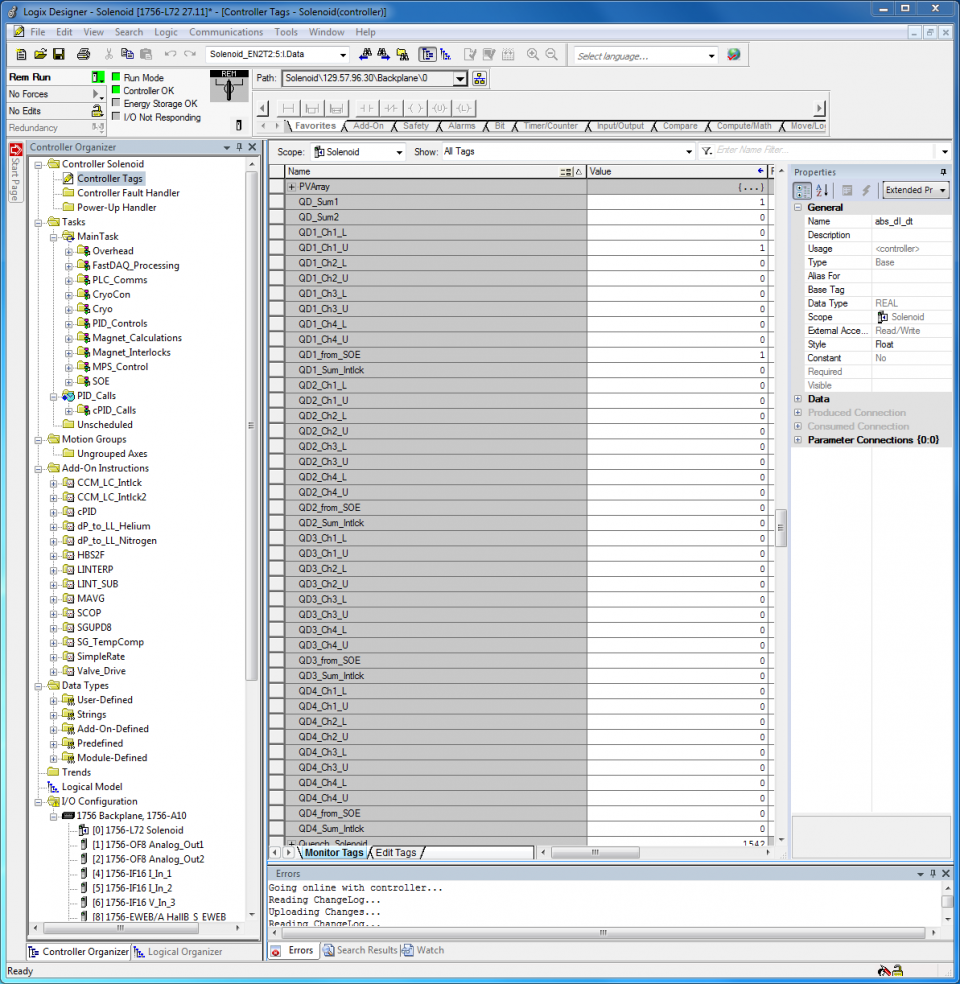960x984 pixels.
Task: Select the categorized view icon in Properties
Action: (x=803, y=190)
